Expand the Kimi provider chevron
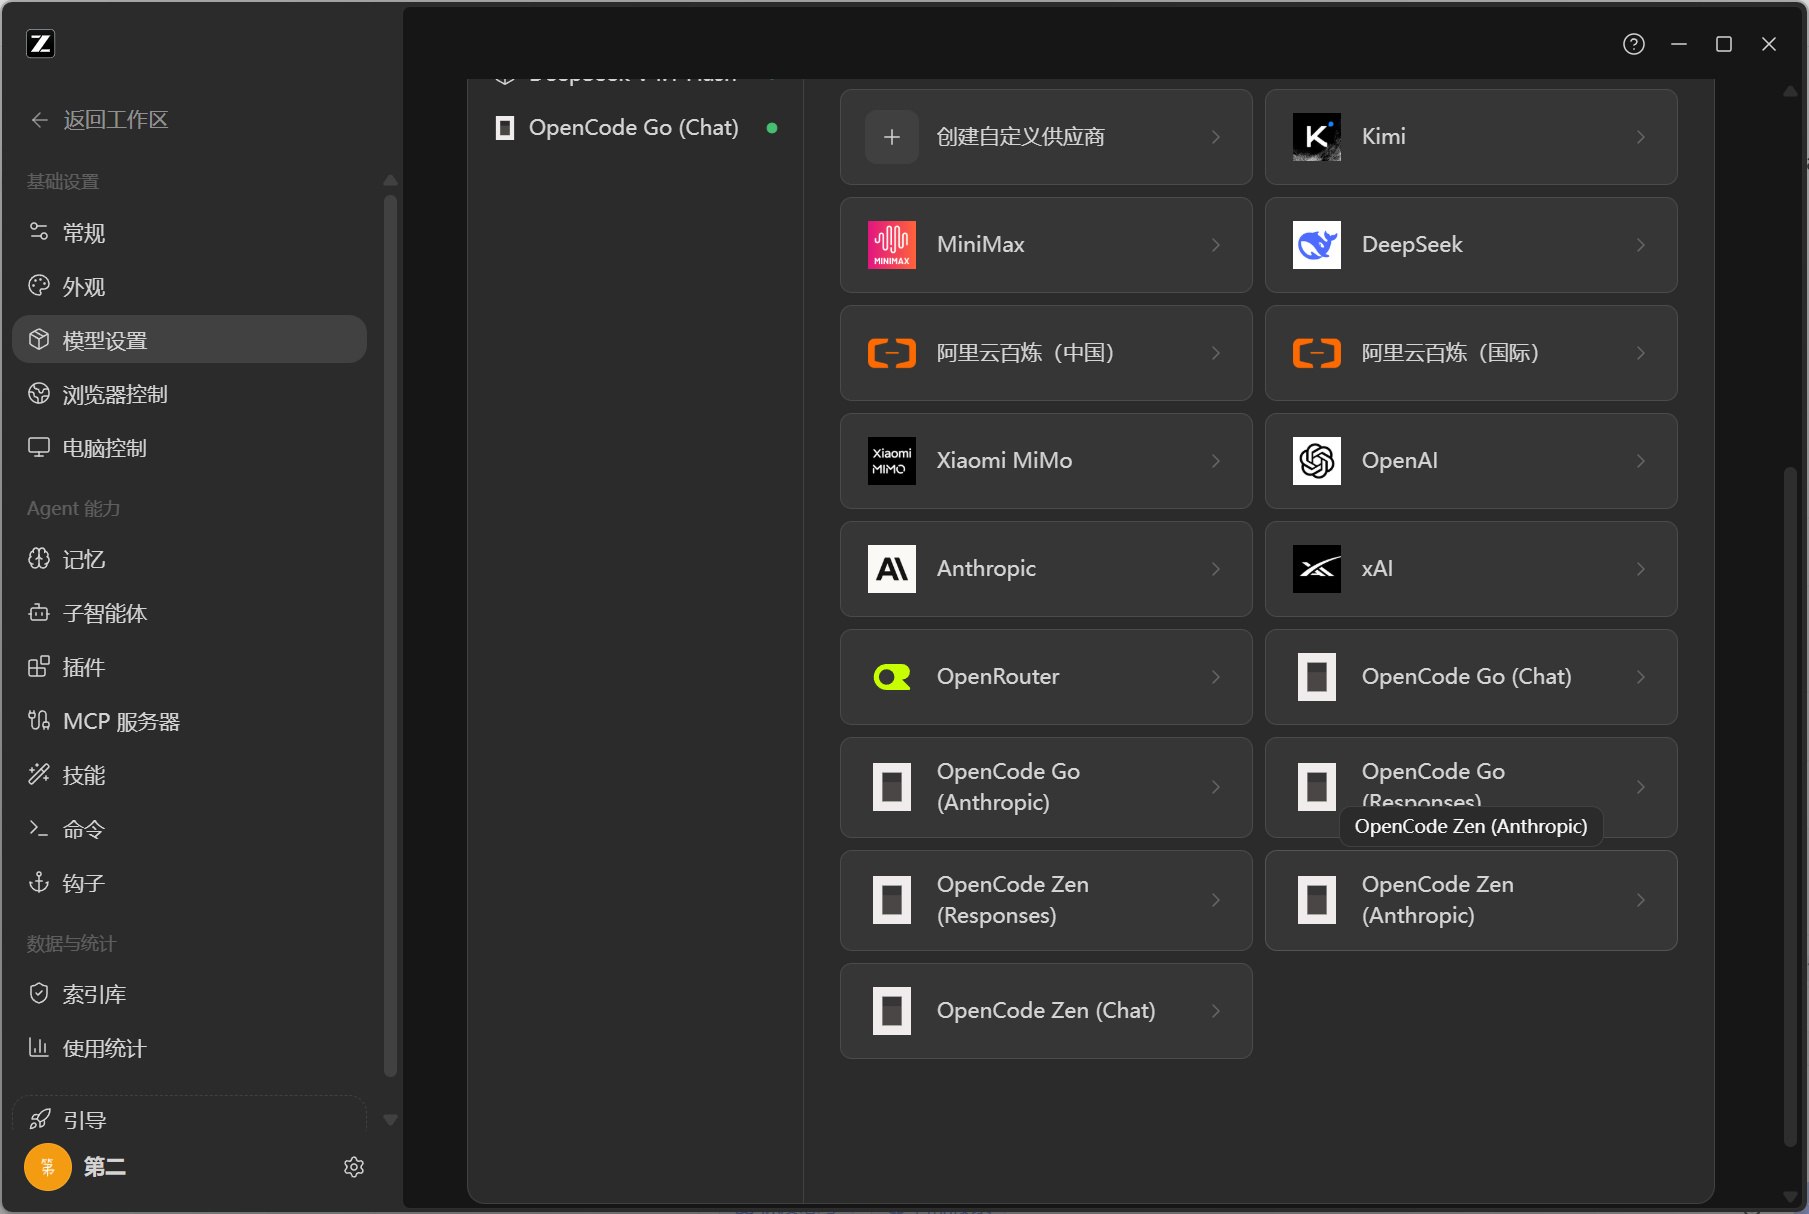 [1641, 137]
